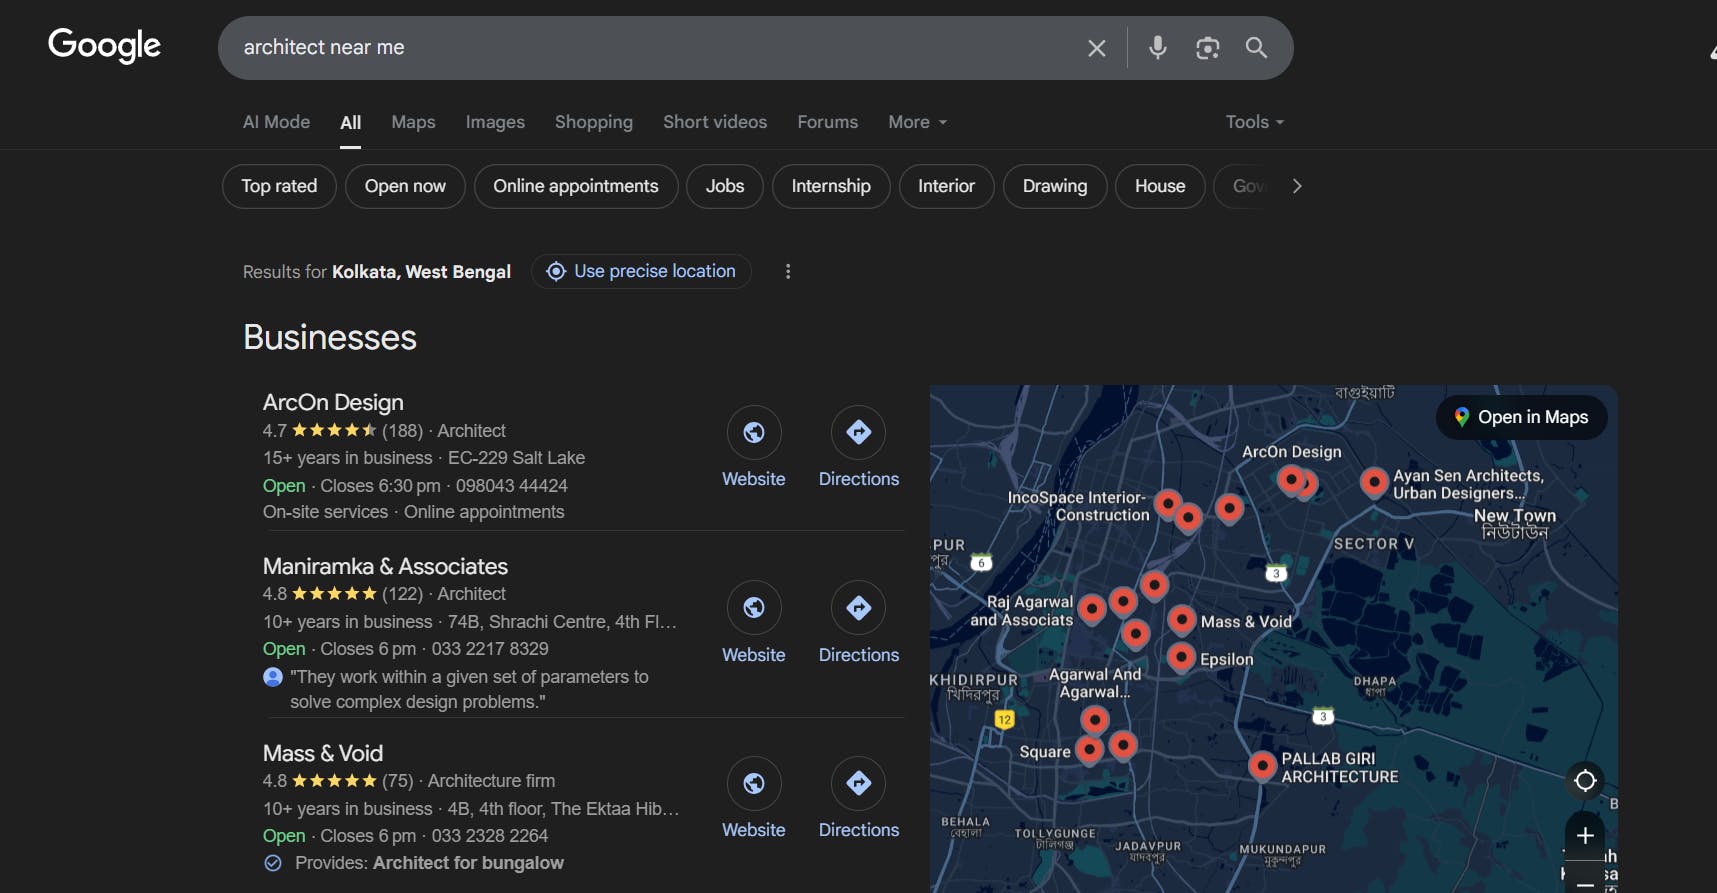The width and height of the screenshot is (1717, 893).
Task: Click Use precise location button
Action: (x=641, y=272)
